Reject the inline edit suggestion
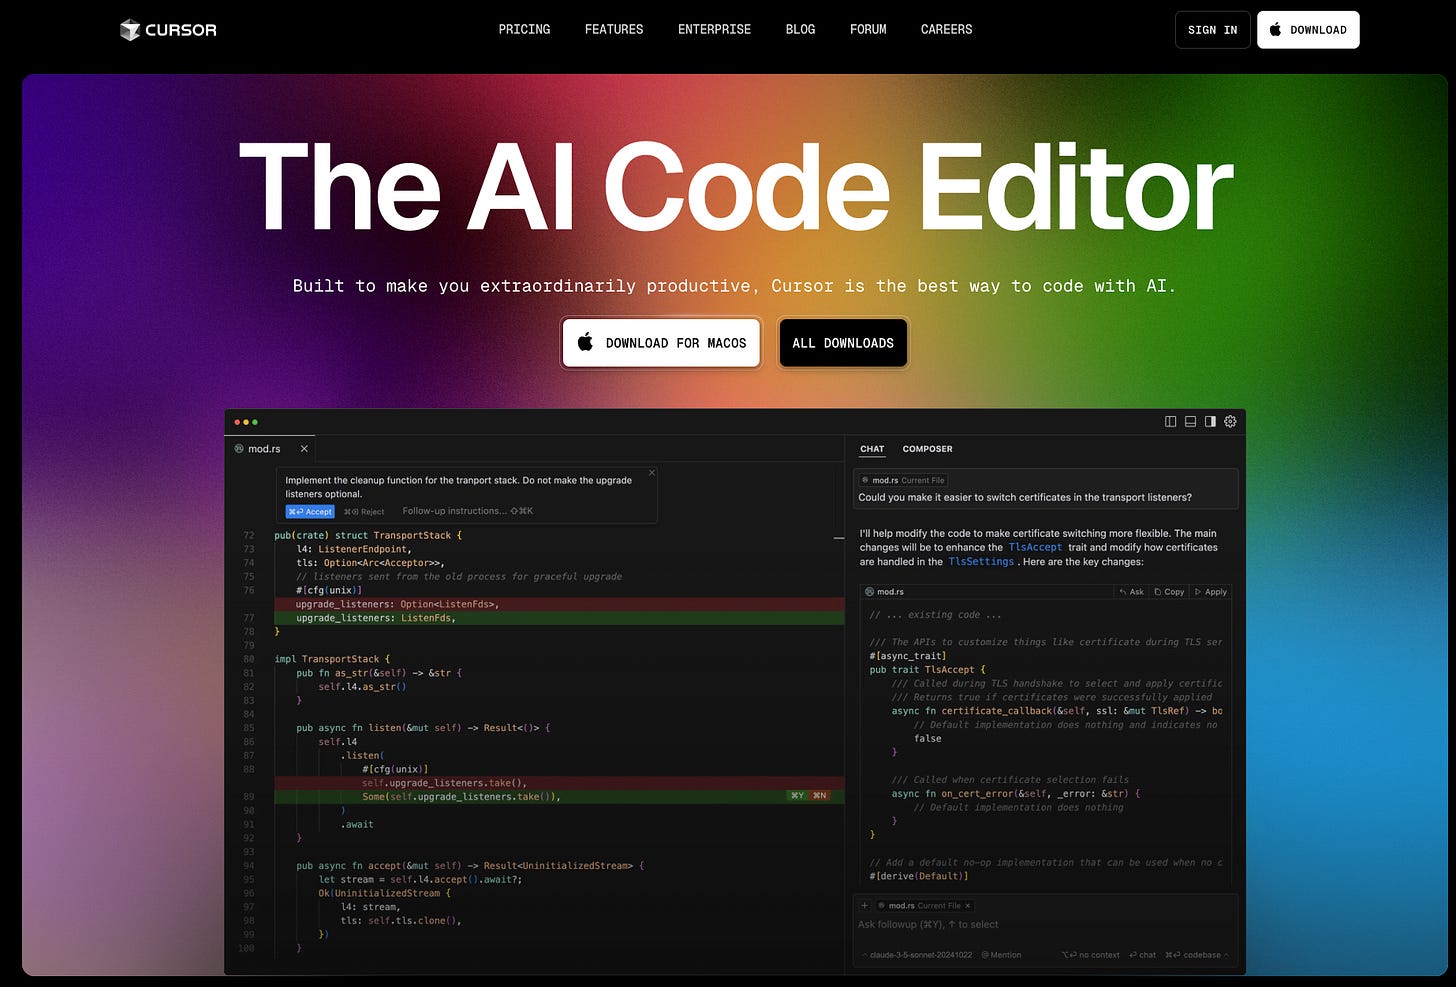This screenshot has height=987, width=1456. click(x=364, y=511)
